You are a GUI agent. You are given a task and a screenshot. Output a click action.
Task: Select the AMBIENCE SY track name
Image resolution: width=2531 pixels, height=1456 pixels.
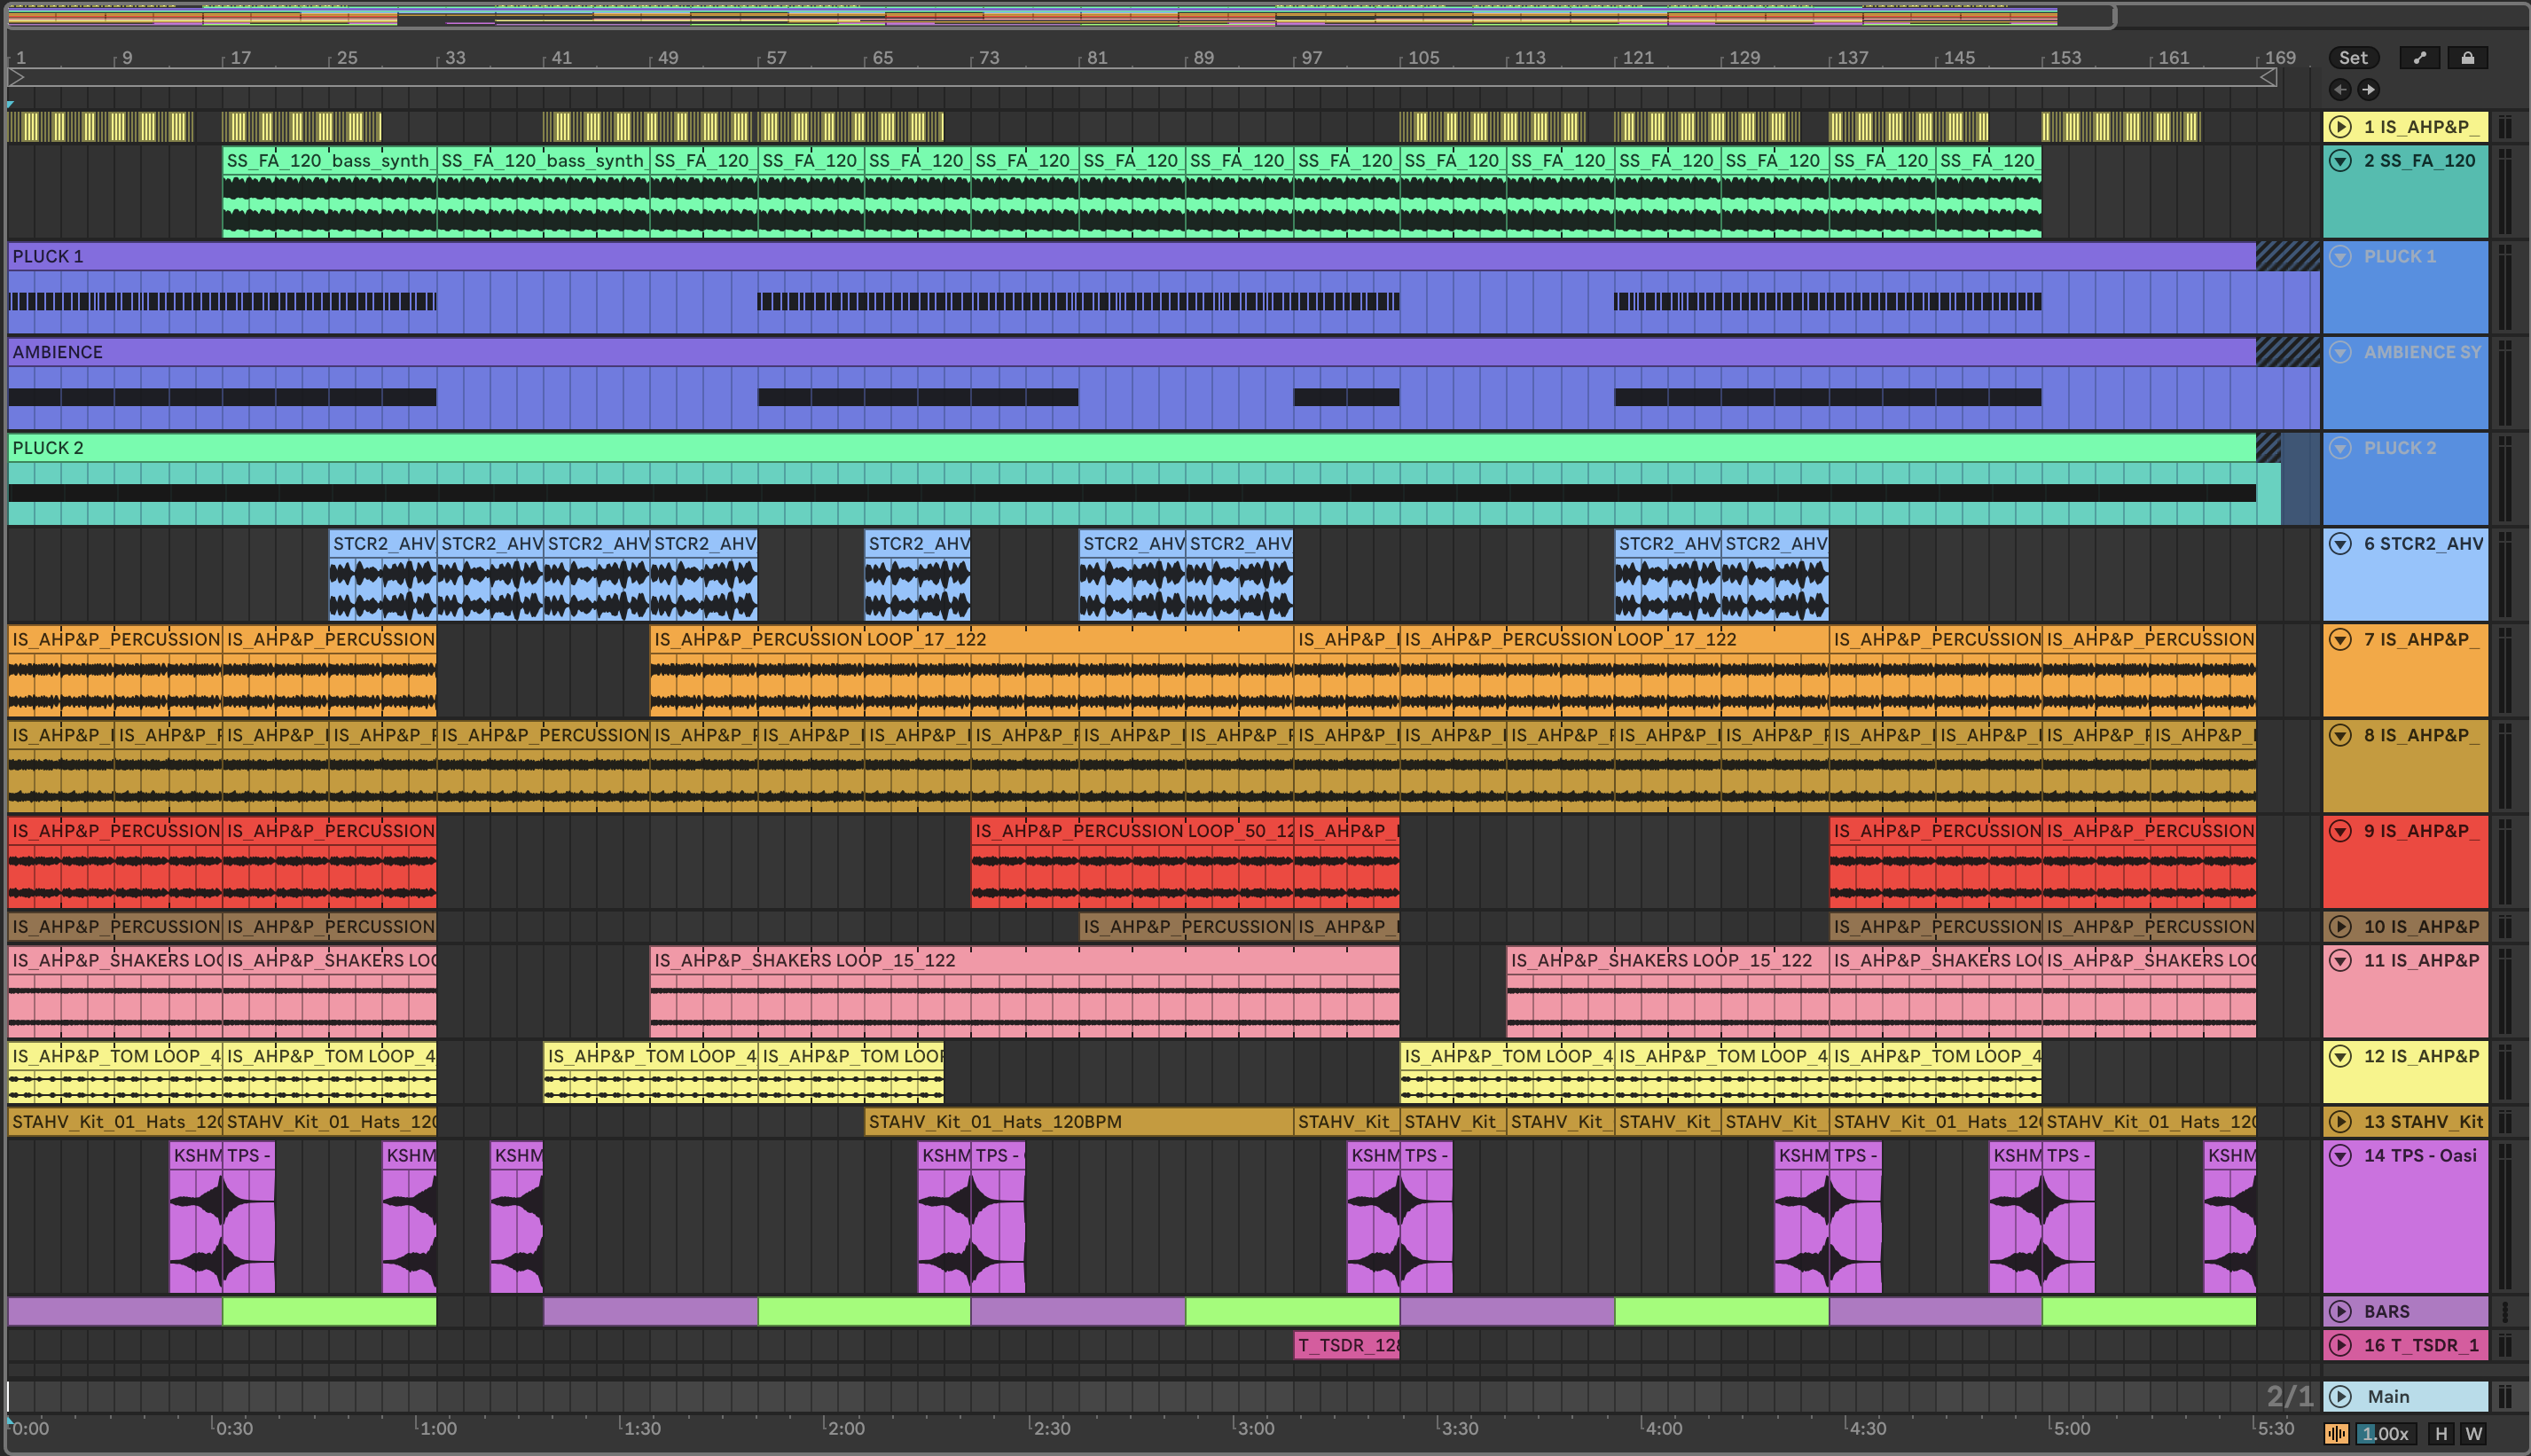2422,352
